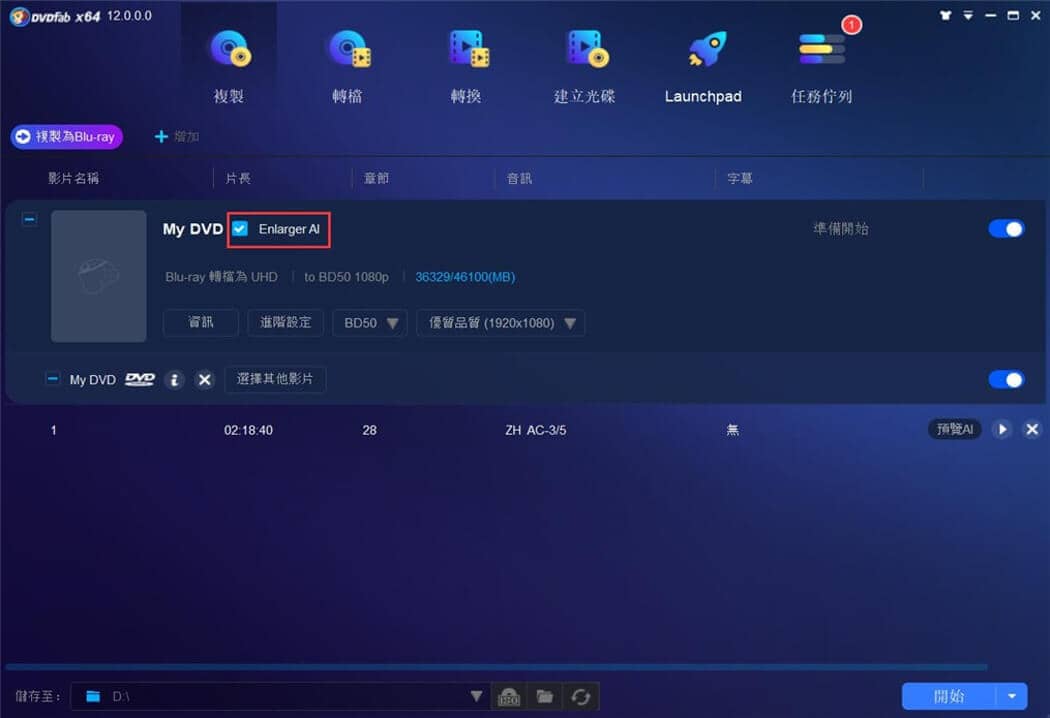This screenshot has height=718, width=1050.
Task: Click the horizontal scrollbar above the output path
Action: [x=496, y=667]
